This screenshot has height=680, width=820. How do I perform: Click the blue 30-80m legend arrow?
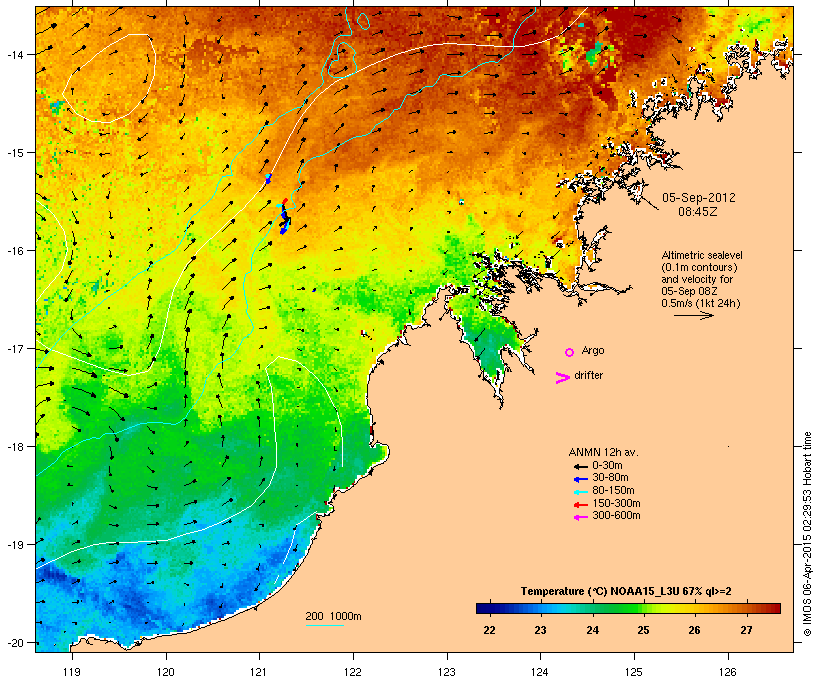(x=580, y=479)
